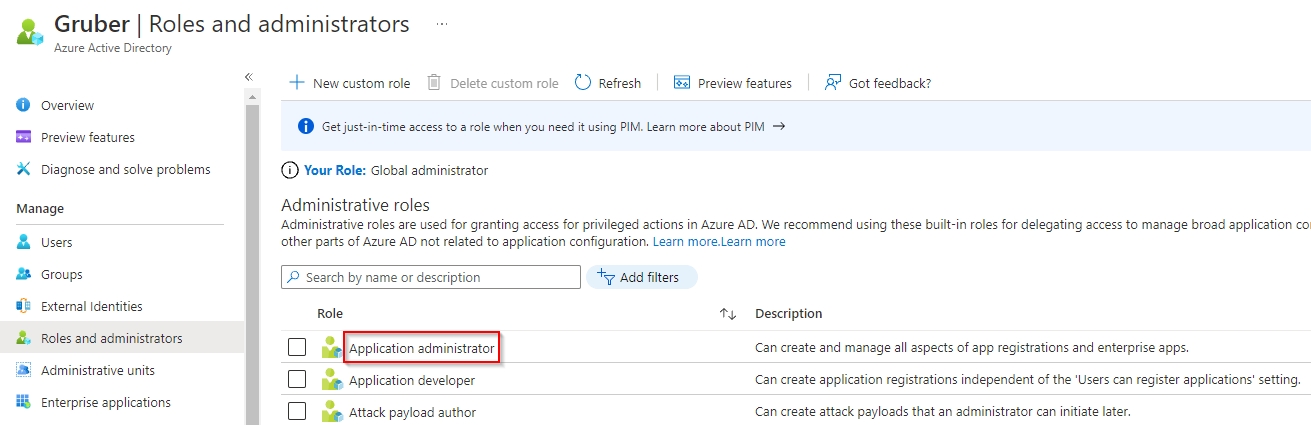The width and height of the screenshot is (1311, 425).
Task: Click the Preview features toolbar icon
Action: 682,83
